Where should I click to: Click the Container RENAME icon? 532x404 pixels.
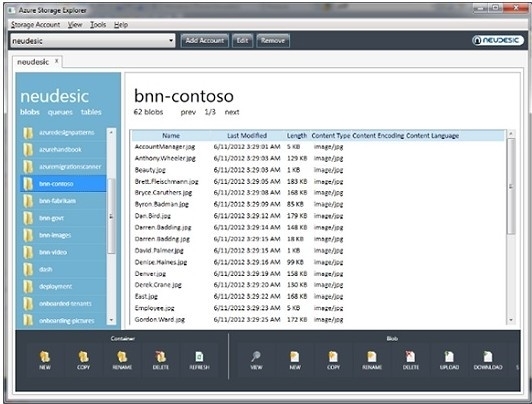point(122,357)
